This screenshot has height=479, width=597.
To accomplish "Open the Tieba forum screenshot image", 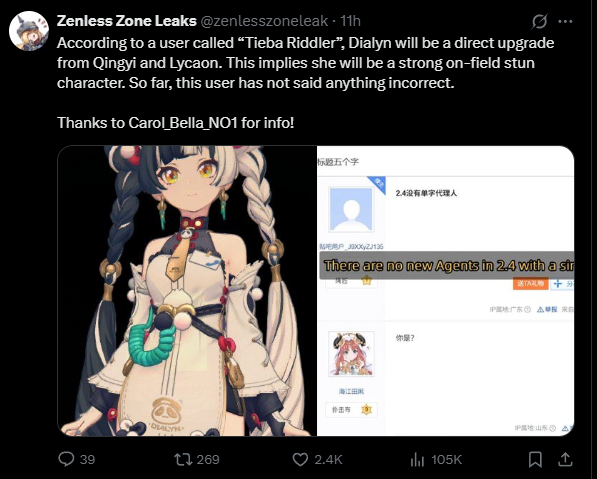I will (445, 291).
